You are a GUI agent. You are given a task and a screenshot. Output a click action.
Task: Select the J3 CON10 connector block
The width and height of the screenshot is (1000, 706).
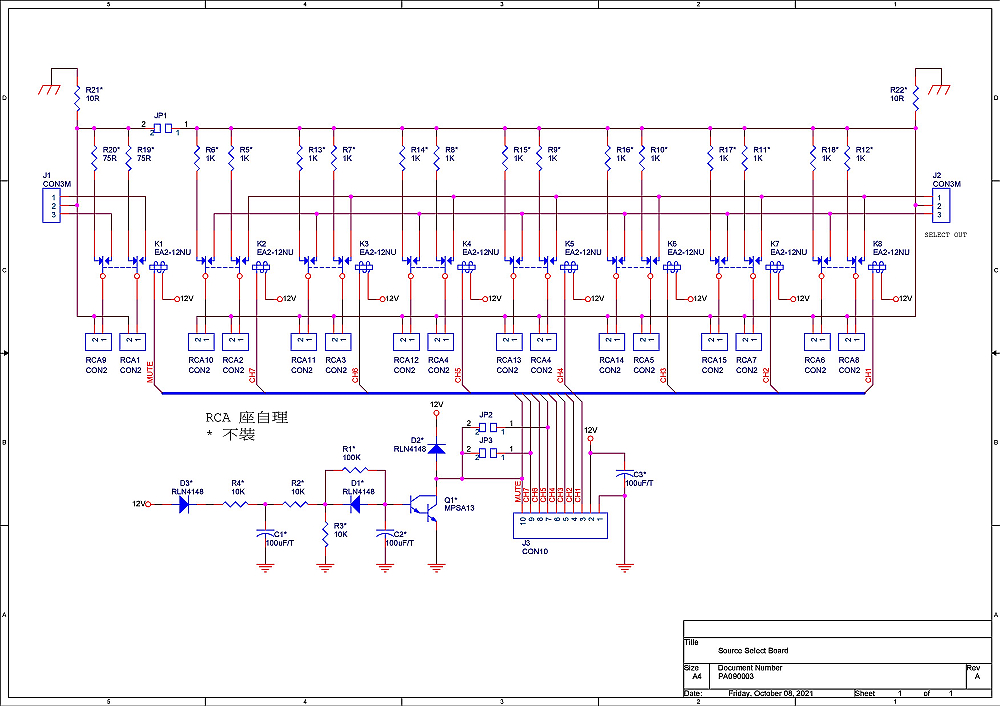[560, 520]
